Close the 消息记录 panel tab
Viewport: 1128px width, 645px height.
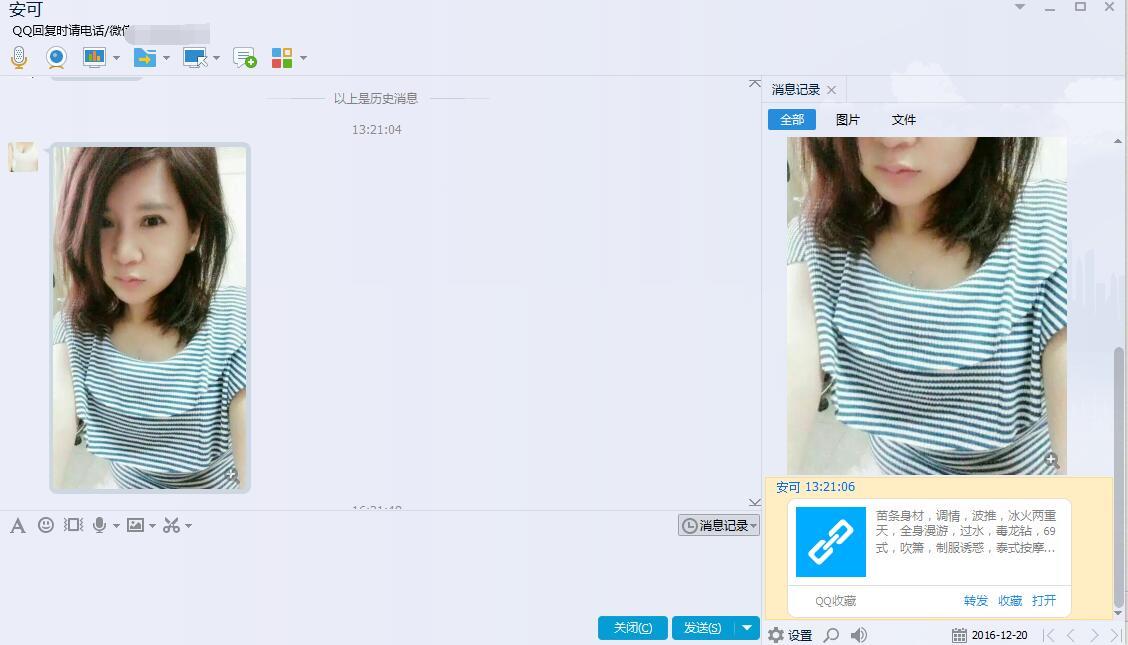pyautogui.click(x=831, y=90)
